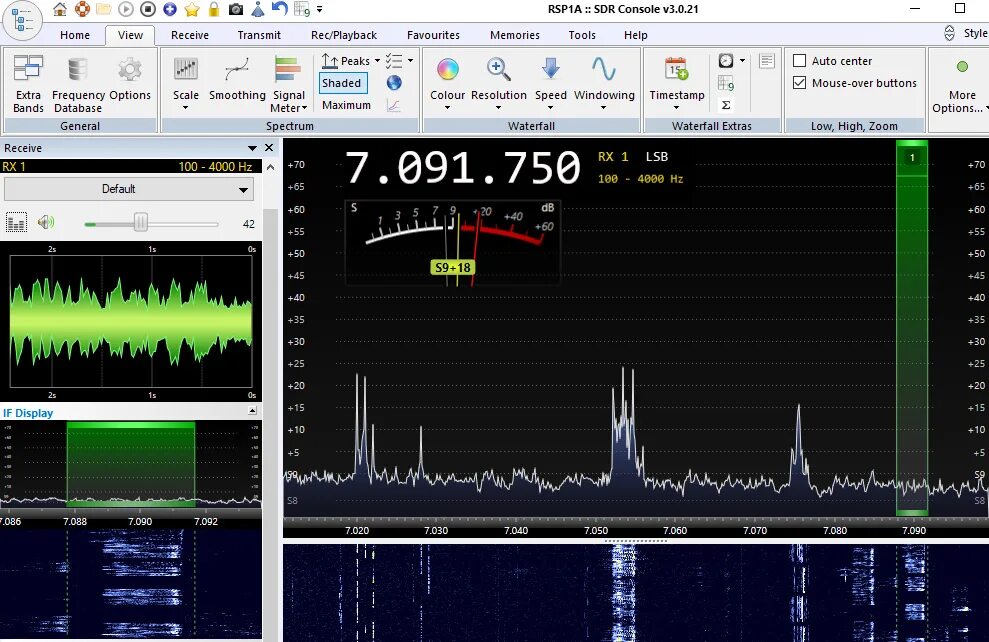Open the Scale dropdown
This screenshot has width=989, height=642.
coord(185,84)
